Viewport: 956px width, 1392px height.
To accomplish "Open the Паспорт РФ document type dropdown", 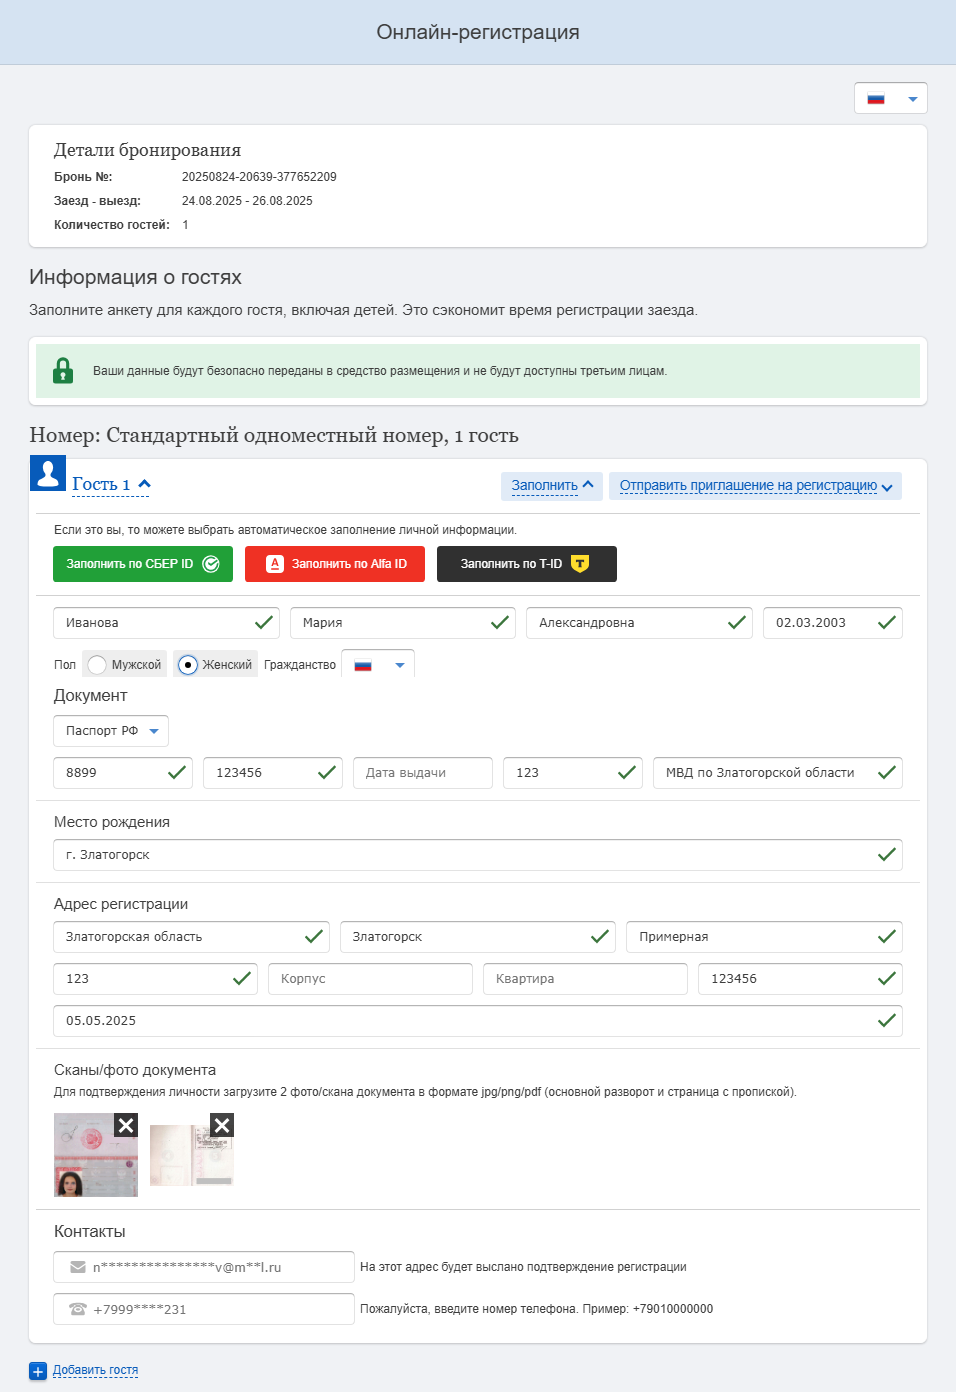I will pos(111,731).
